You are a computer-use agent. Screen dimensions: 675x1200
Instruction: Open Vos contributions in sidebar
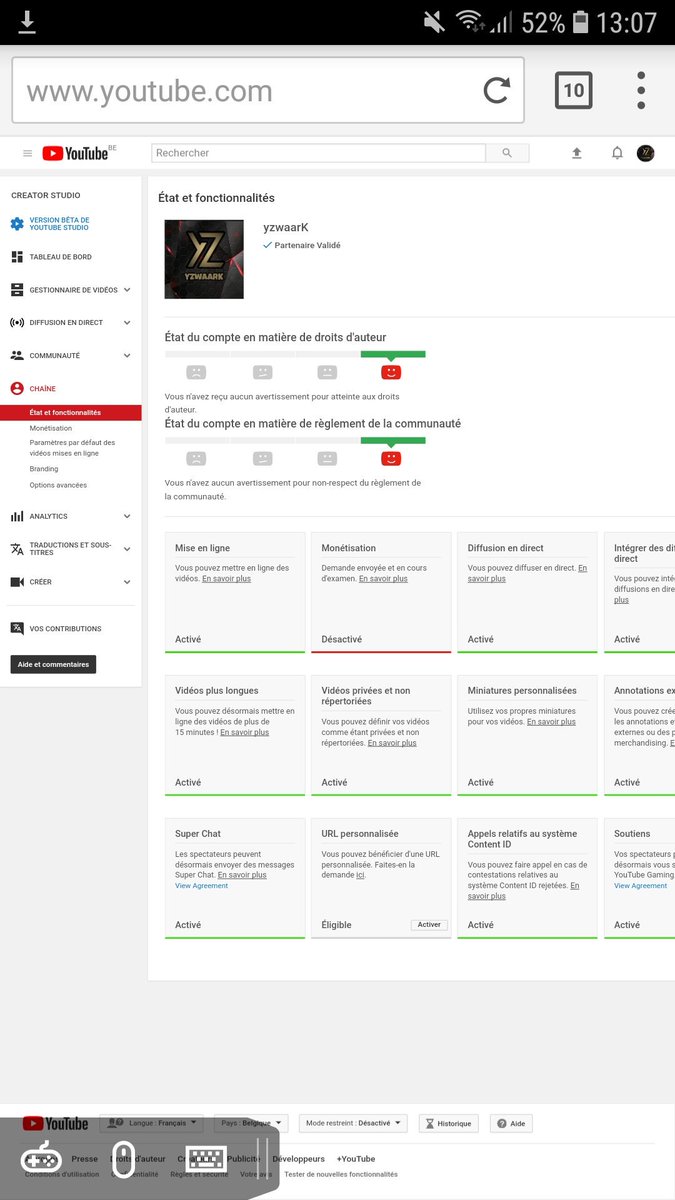(x=65, y=629)
